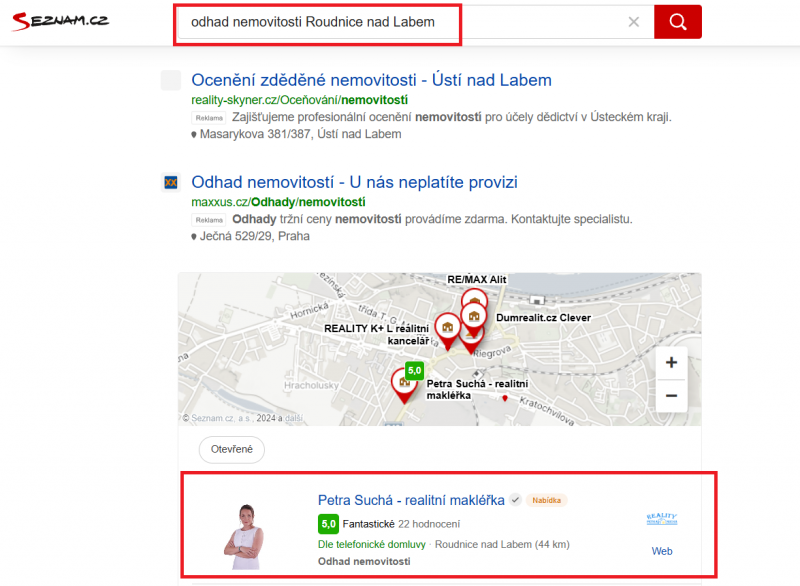Open the Seznam.cz logo homepage

(x=60, y=21)
